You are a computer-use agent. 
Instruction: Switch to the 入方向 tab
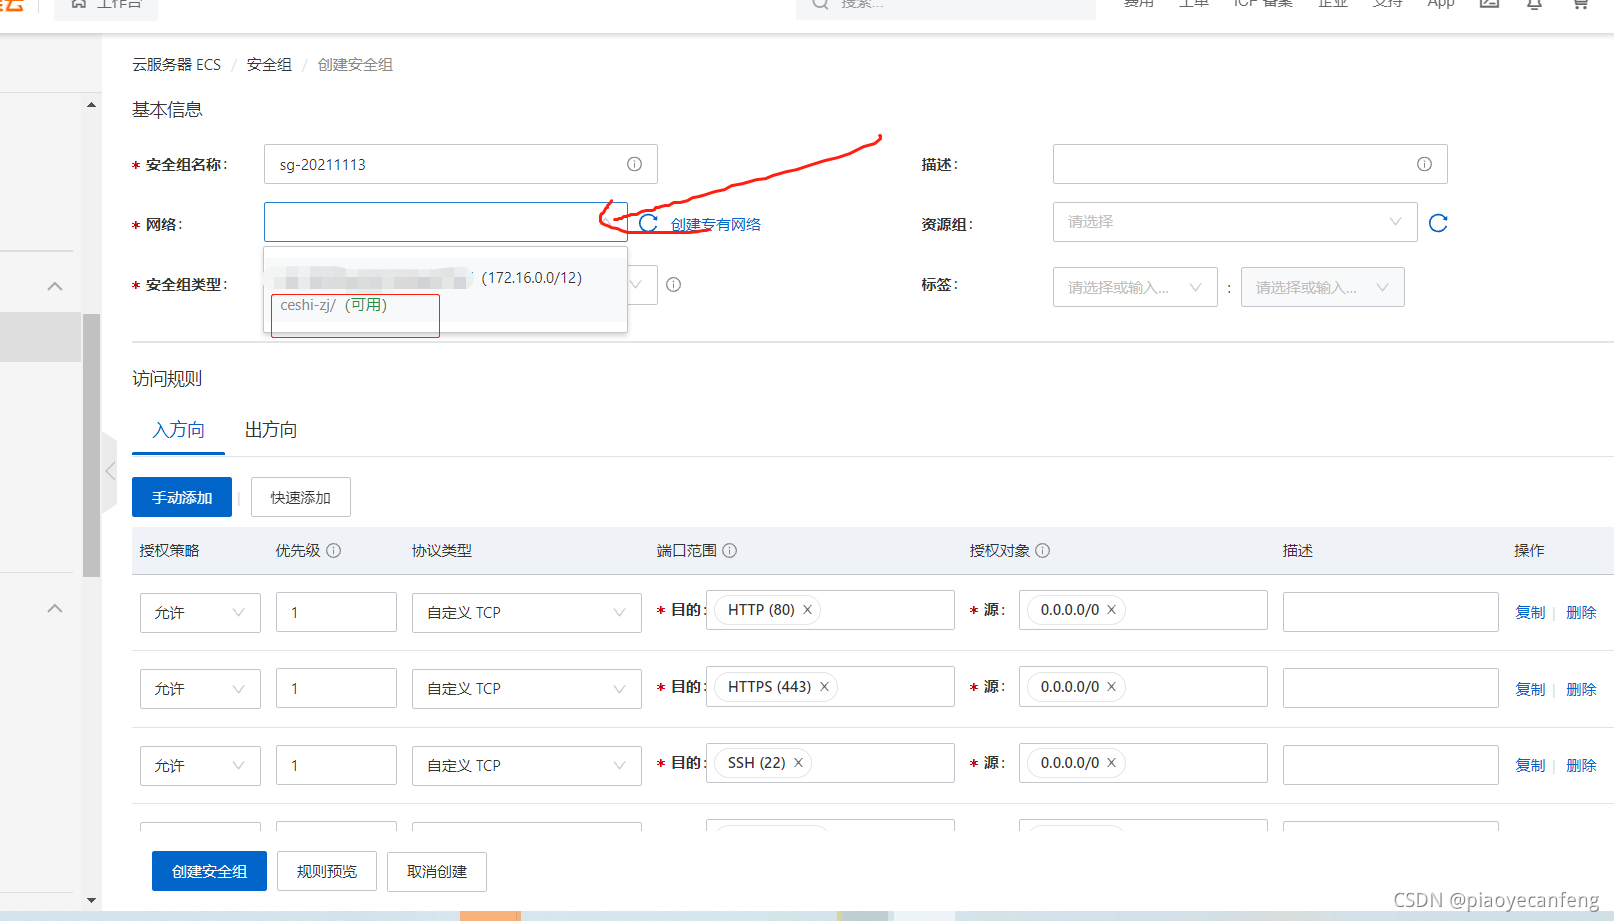[178, 430]
